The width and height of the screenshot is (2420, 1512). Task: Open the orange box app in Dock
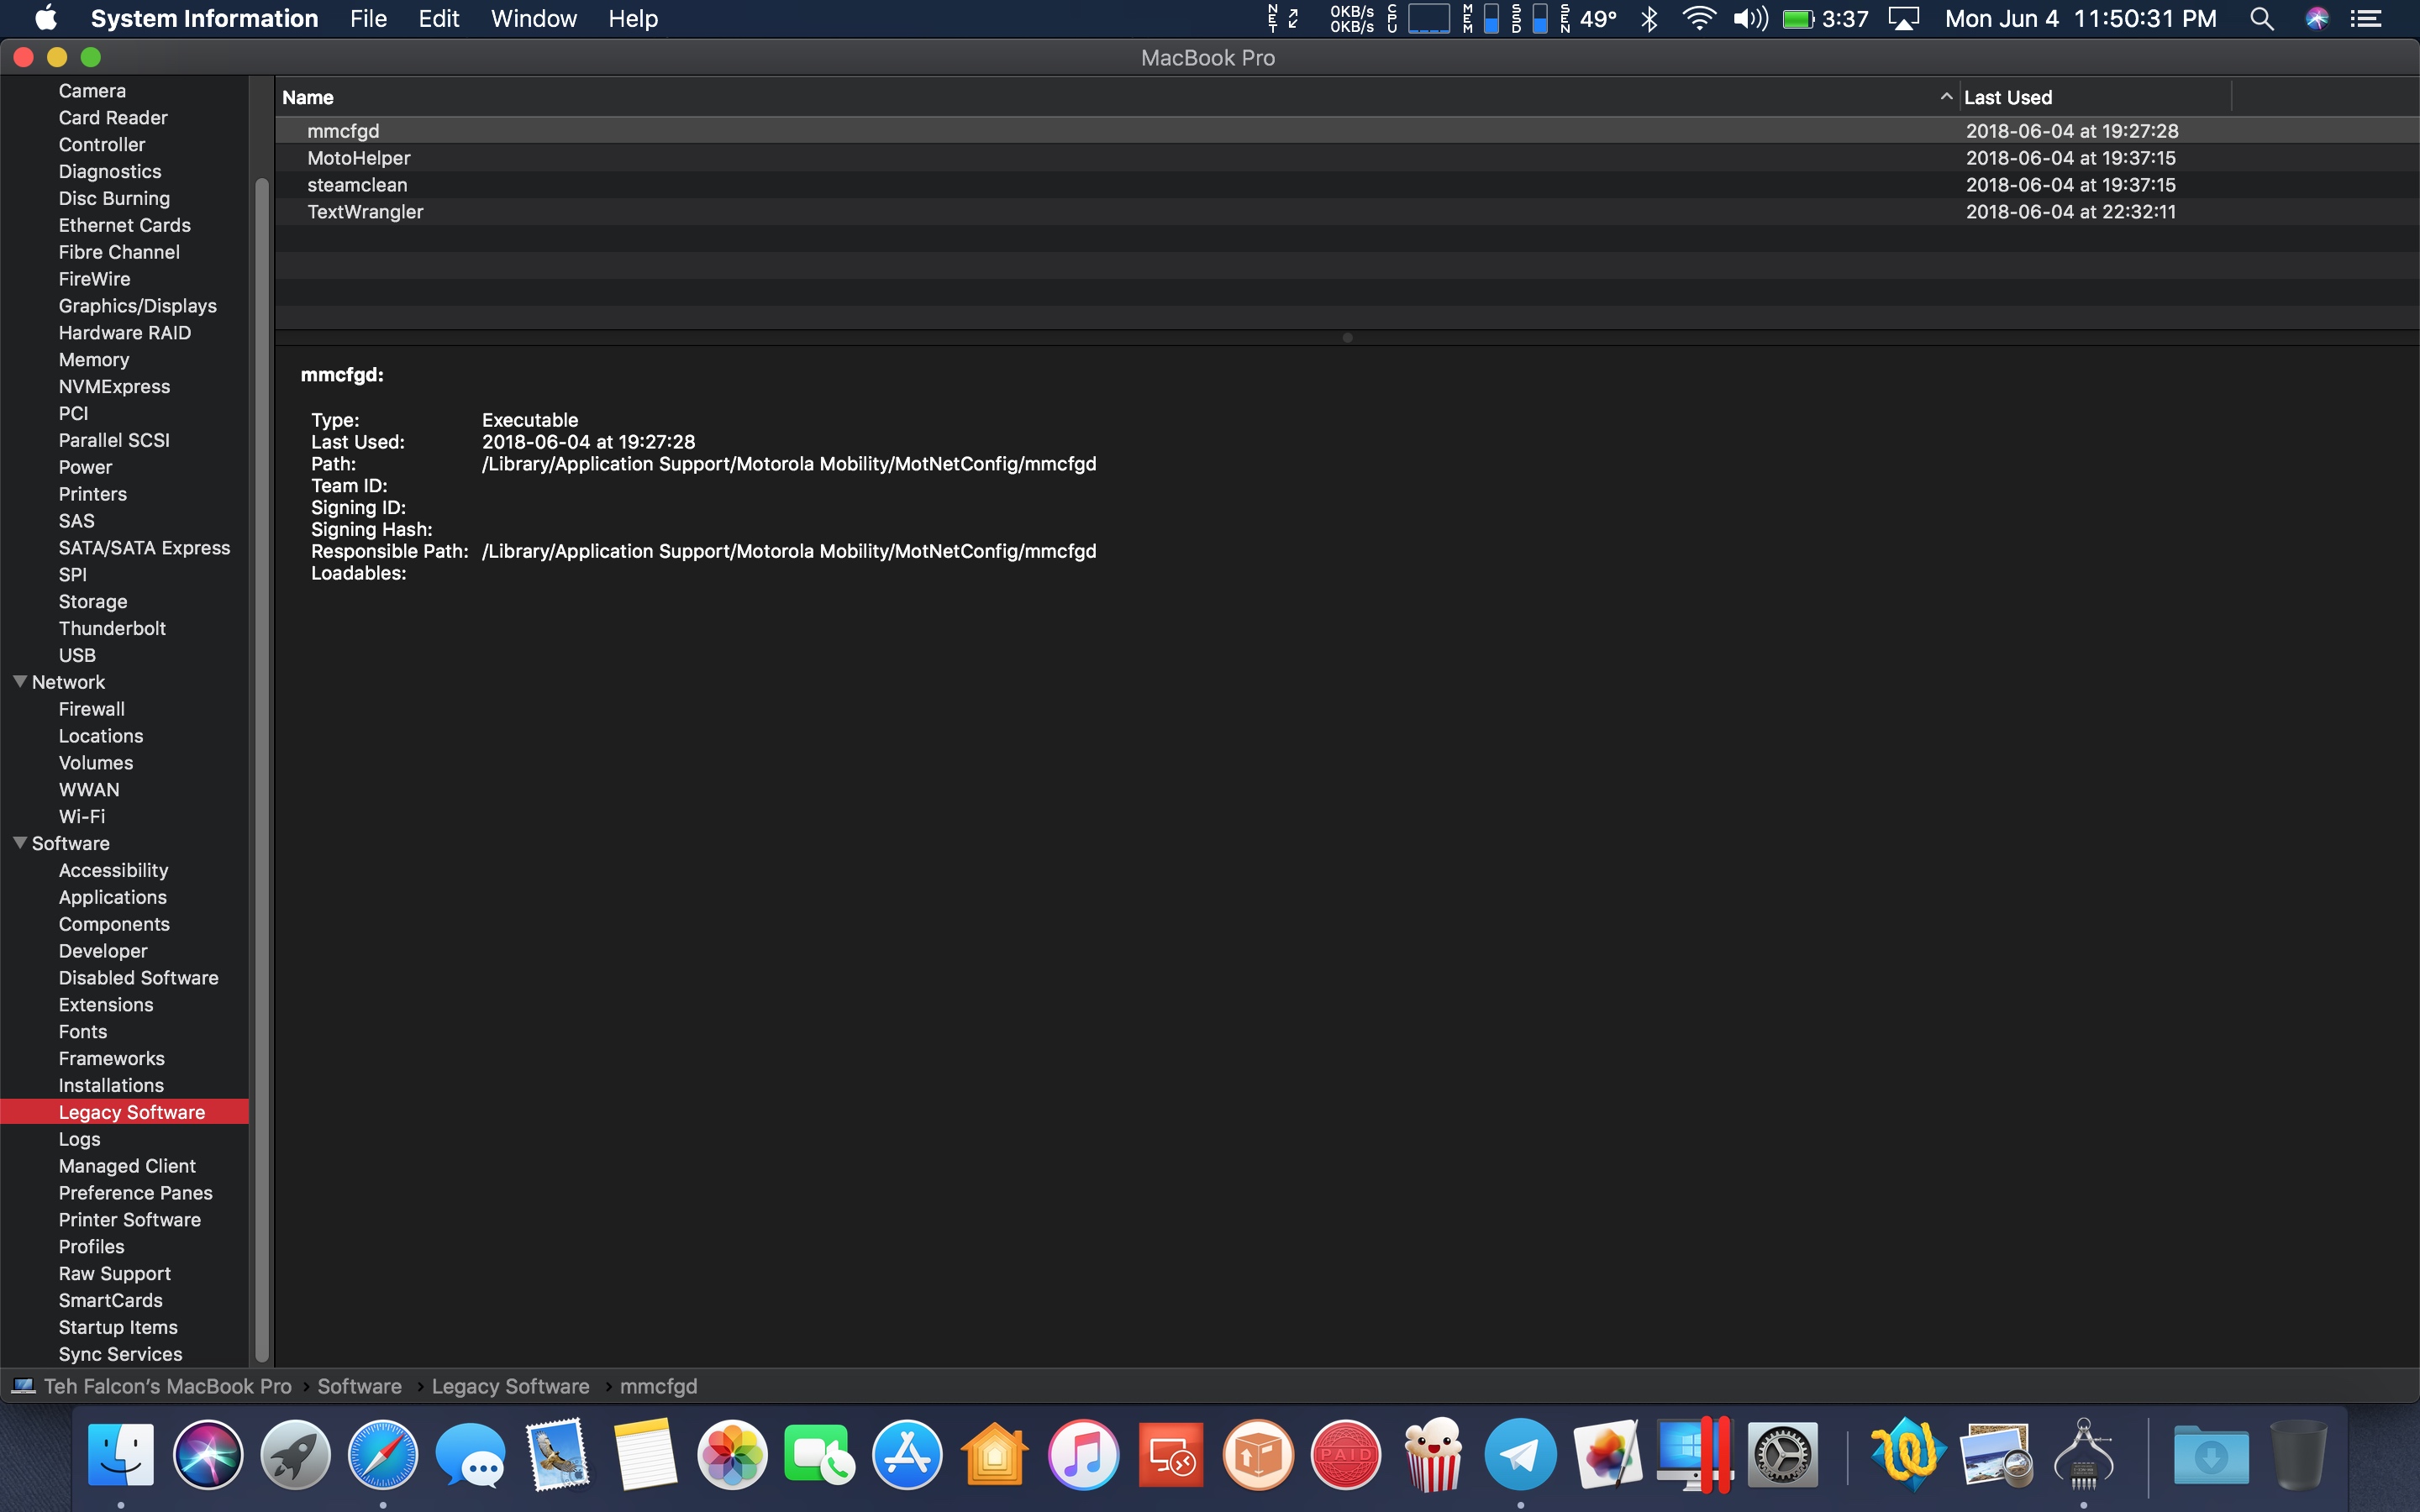[1258, 1455]
